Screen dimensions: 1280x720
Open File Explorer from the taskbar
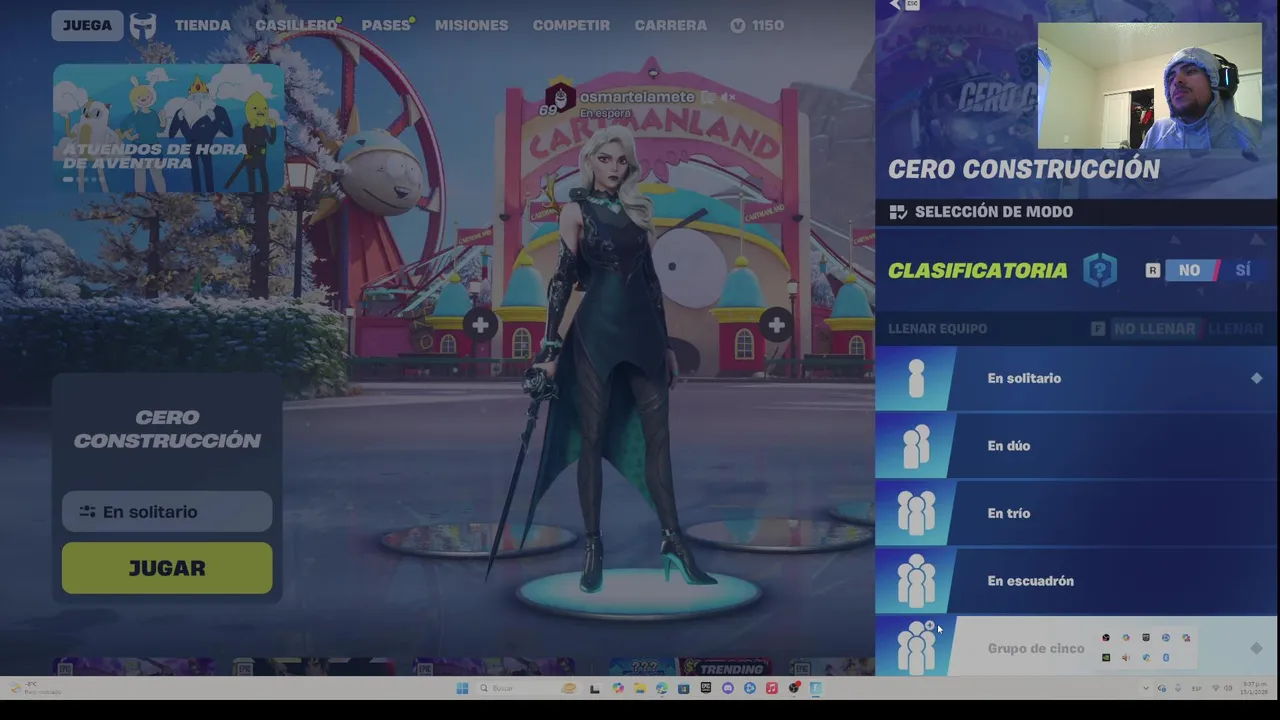(639, 688)
